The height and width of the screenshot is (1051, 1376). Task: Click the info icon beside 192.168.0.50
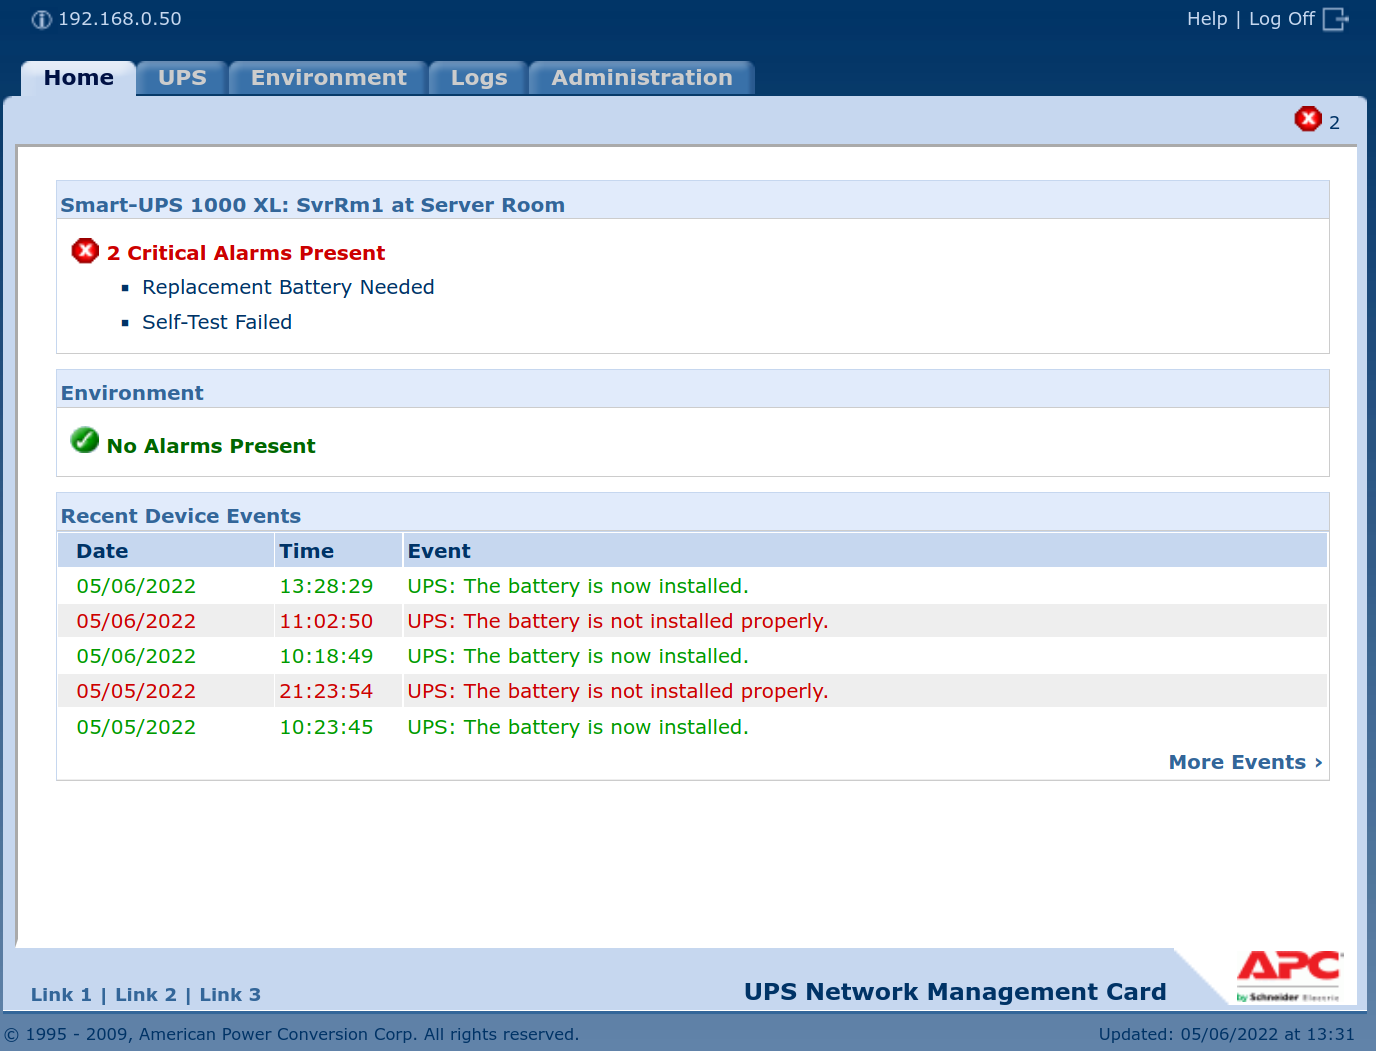pos(41,20)
